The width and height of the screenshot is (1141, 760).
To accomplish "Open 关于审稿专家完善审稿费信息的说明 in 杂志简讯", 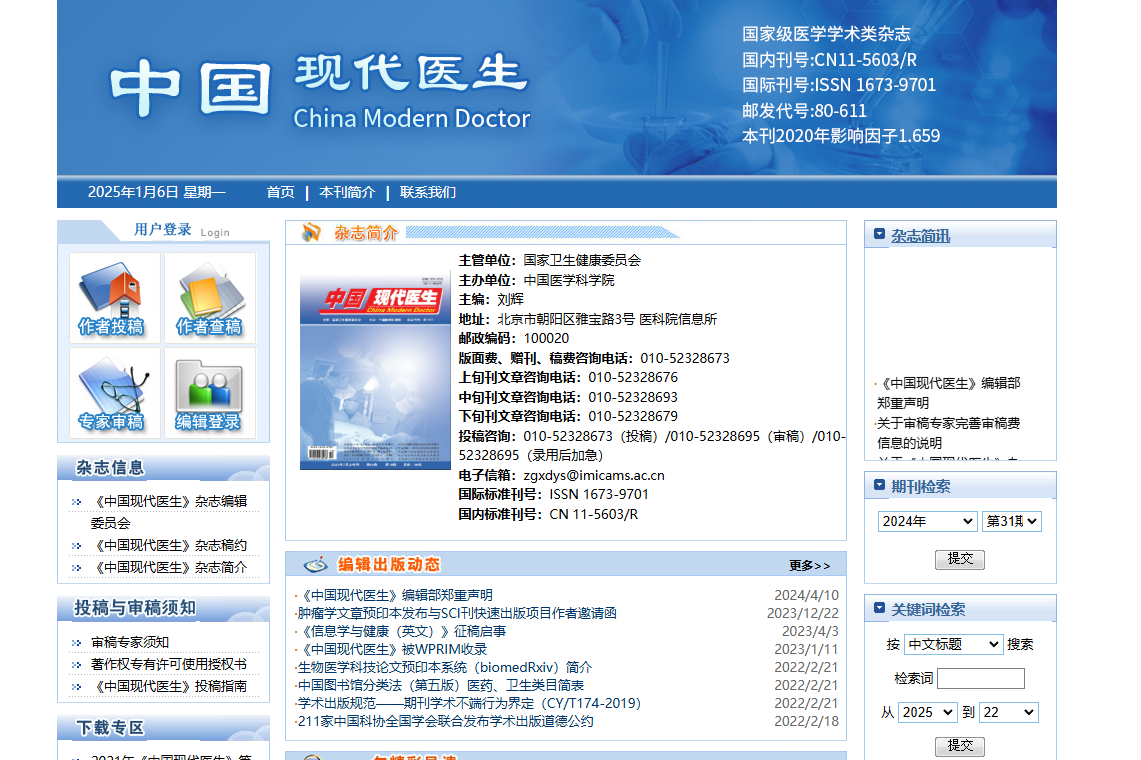I will 949,433.
